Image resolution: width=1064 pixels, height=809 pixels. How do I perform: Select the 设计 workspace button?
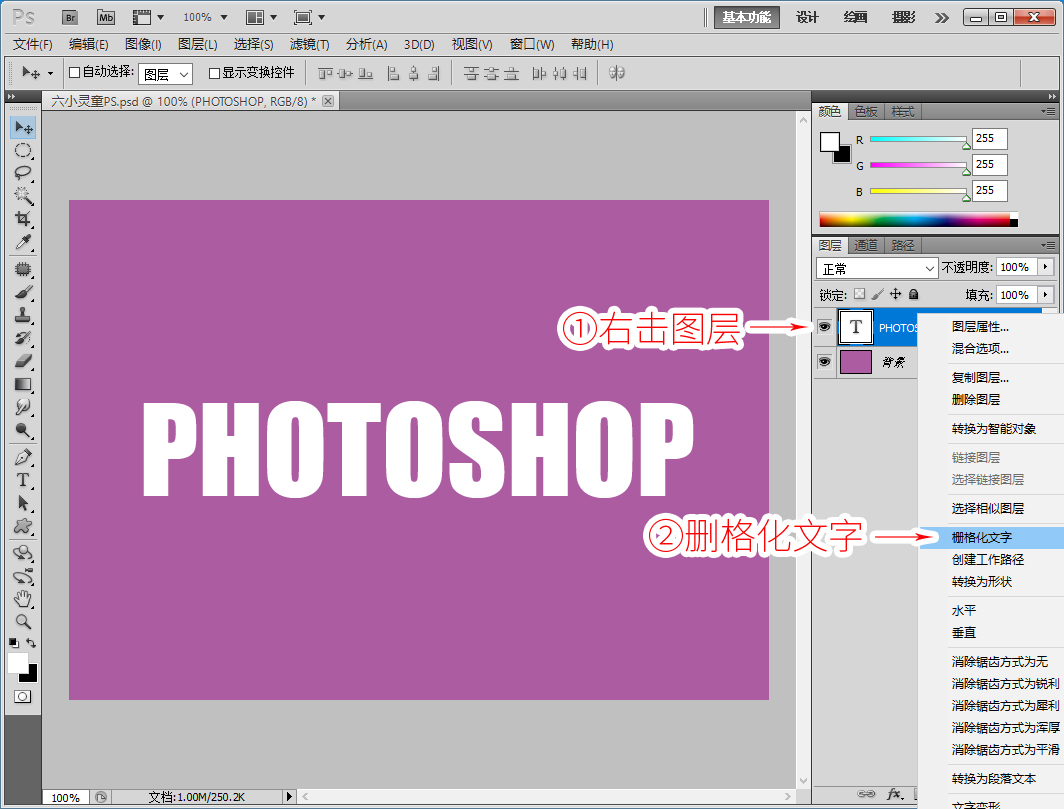point(807,18)
